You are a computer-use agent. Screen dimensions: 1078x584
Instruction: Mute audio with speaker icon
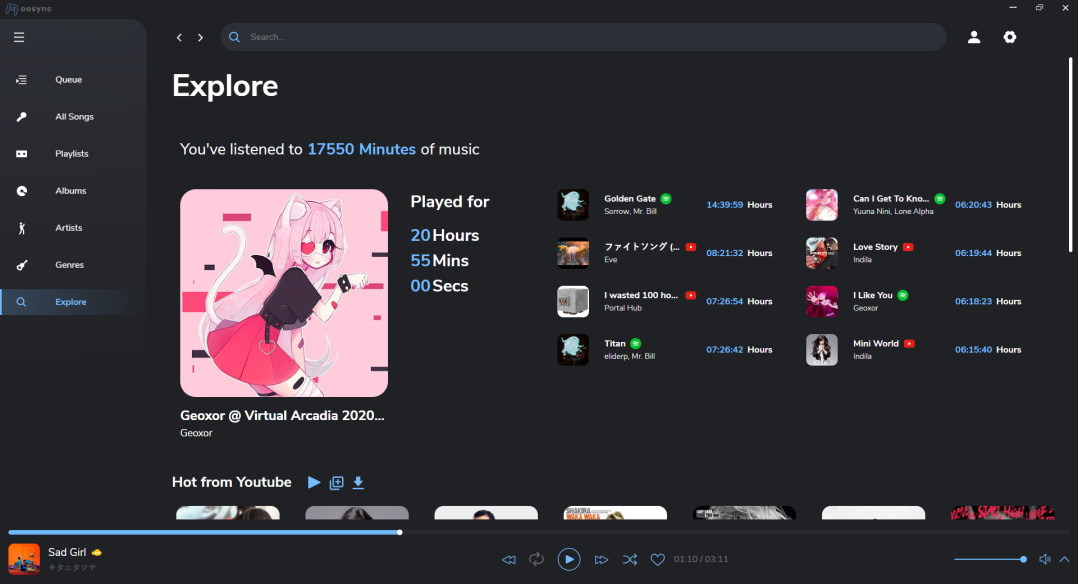[1045, 559]
